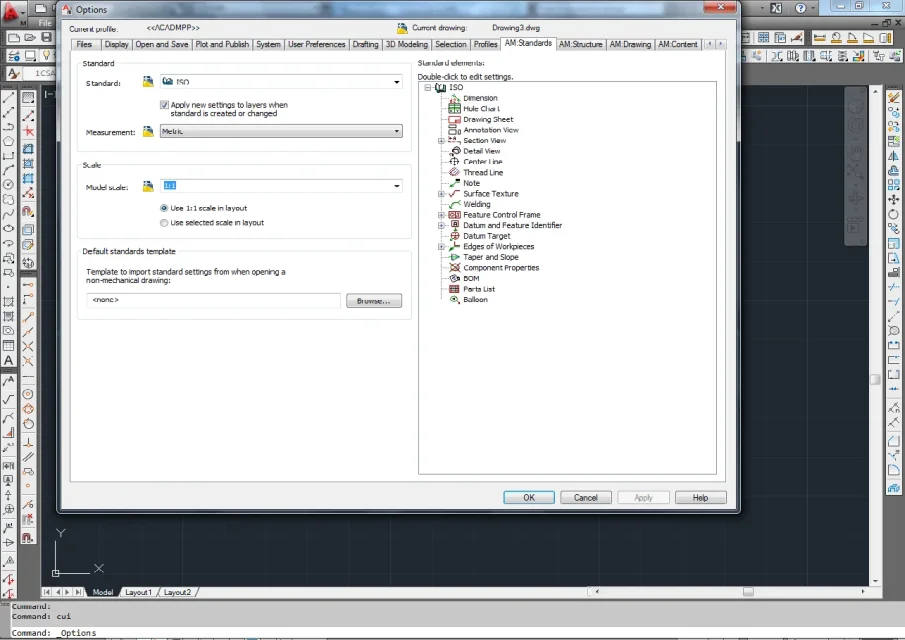Select the Drawing Sheet element
Screen dimensions: 905x640
point(488,120)
